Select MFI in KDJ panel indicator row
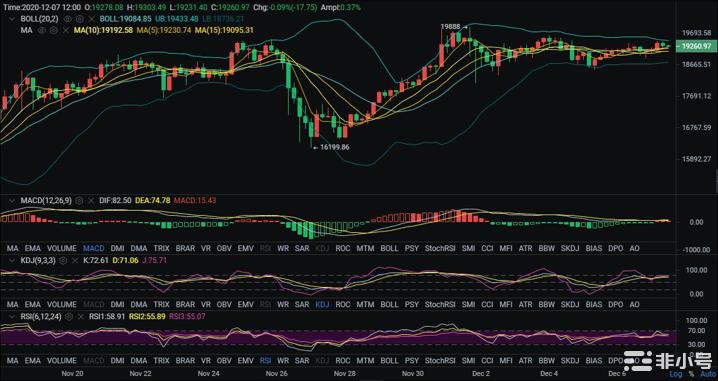This screenshot has height=381, width=718. (x=506, y=305)
